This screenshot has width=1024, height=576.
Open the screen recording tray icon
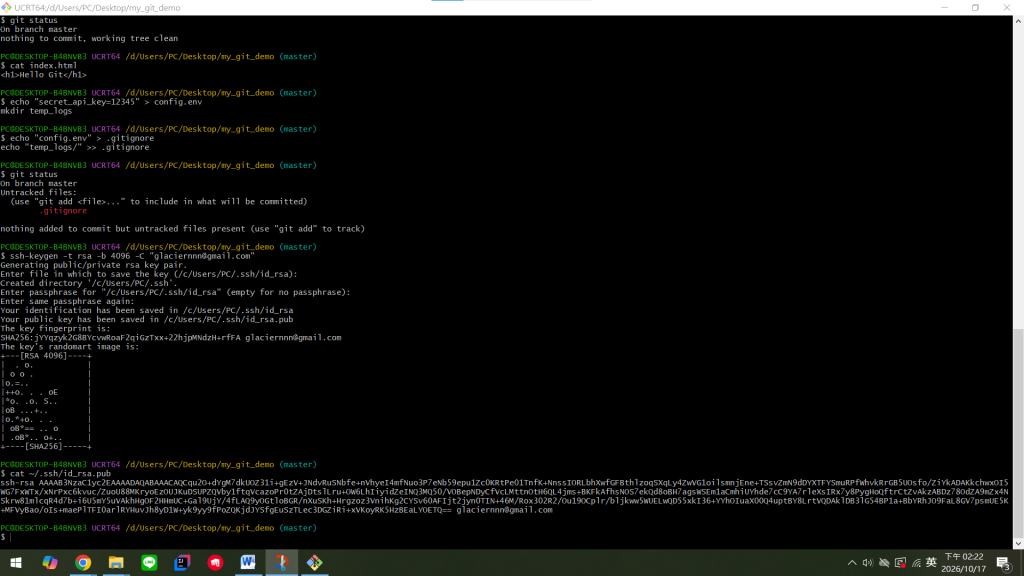901,563
